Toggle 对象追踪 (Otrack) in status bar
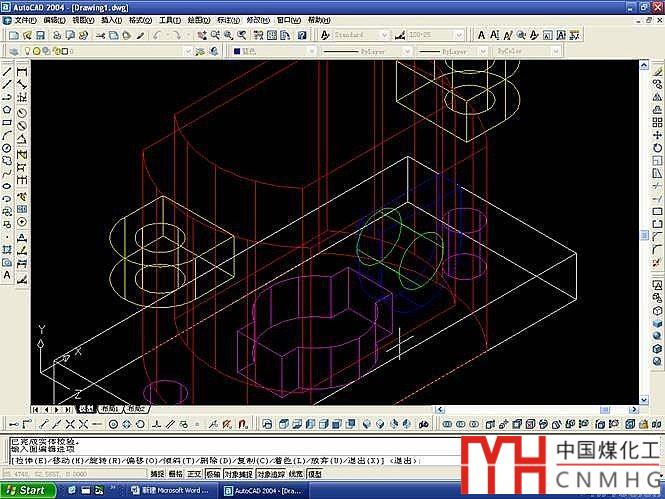 click(271, 474)
